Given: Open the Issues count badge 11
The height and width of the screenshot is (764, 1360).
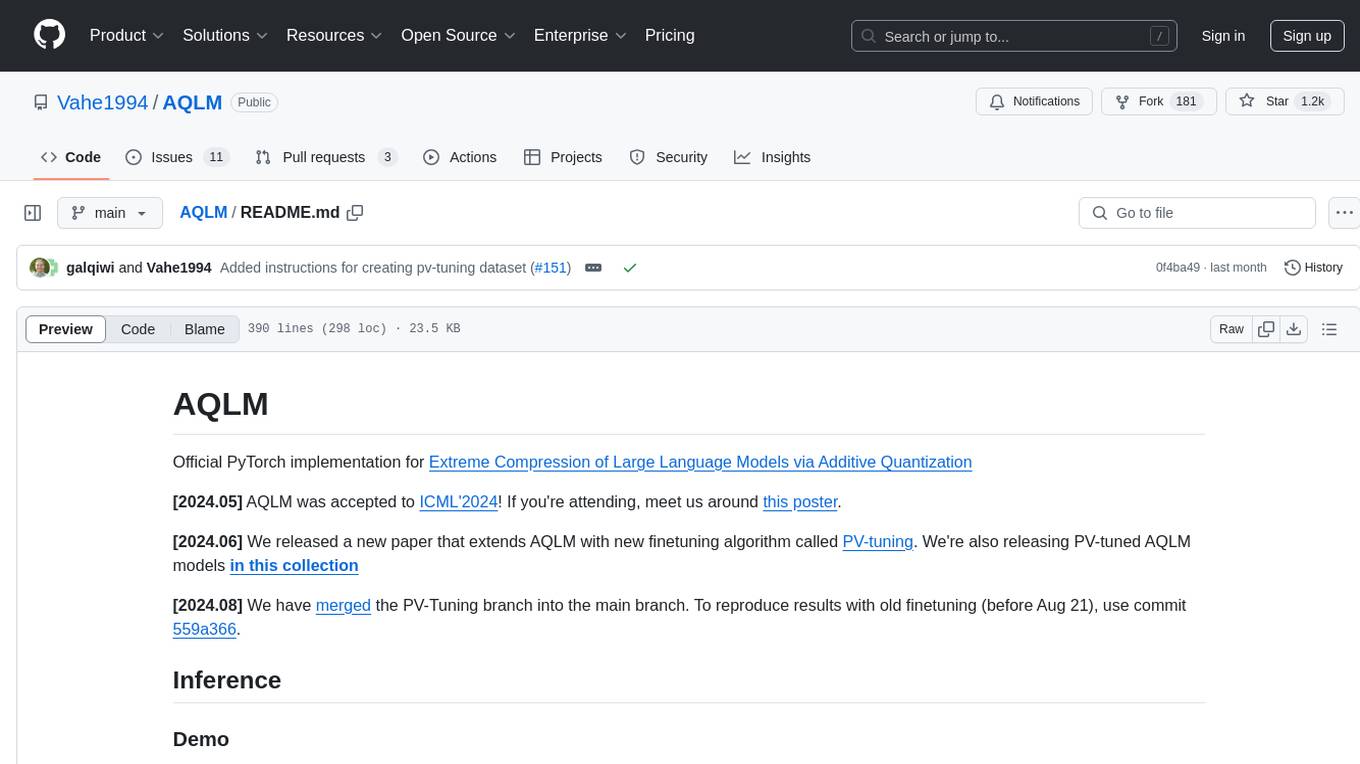Looking at the screenshot, I should (x=215, y=157).
